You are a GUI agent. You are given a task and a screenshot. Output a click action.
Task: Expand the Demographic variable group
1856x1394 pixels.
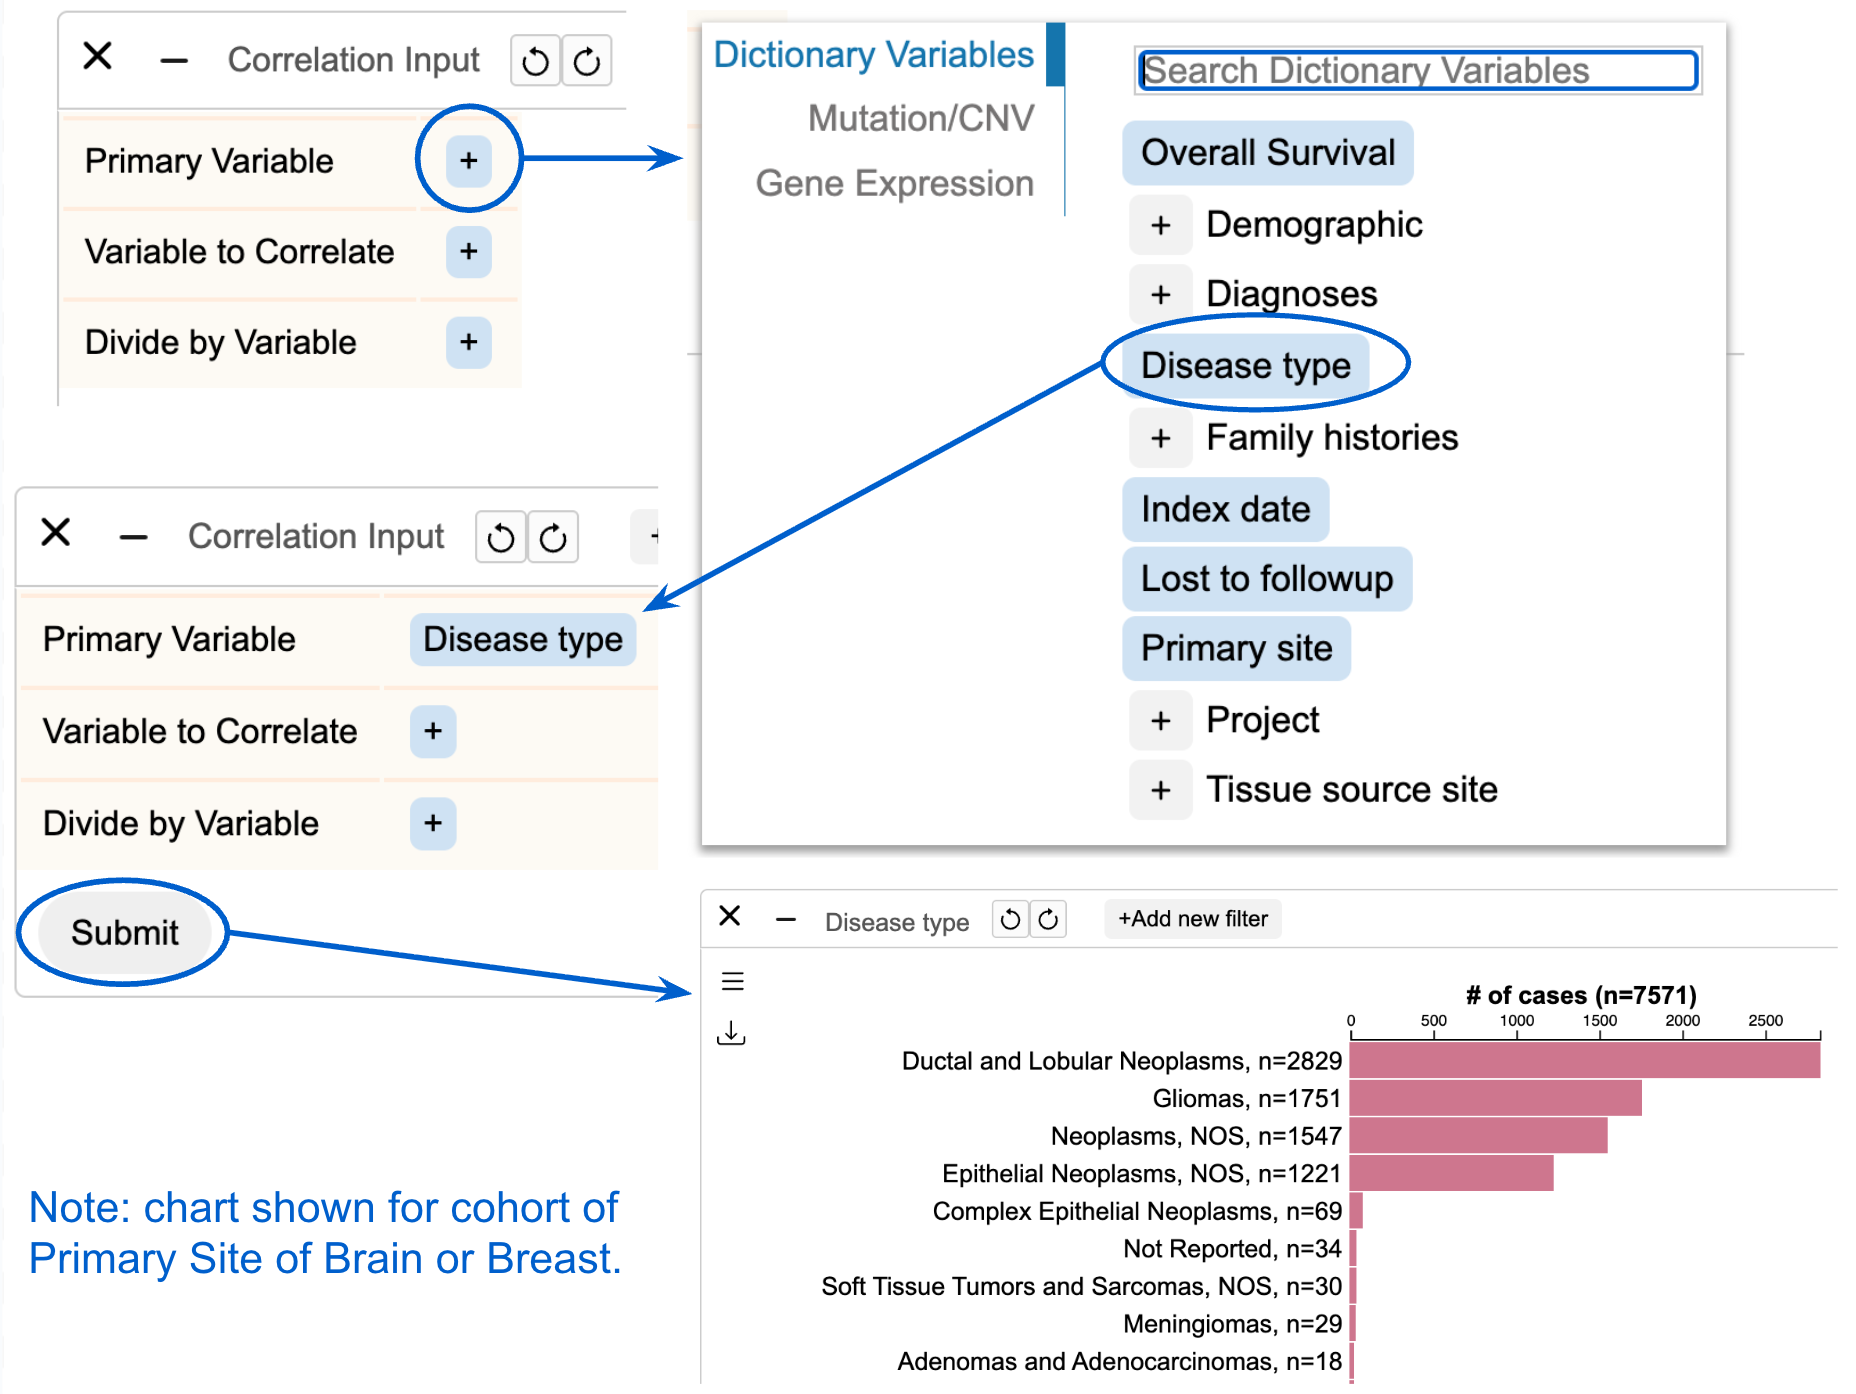[1160, 225]
